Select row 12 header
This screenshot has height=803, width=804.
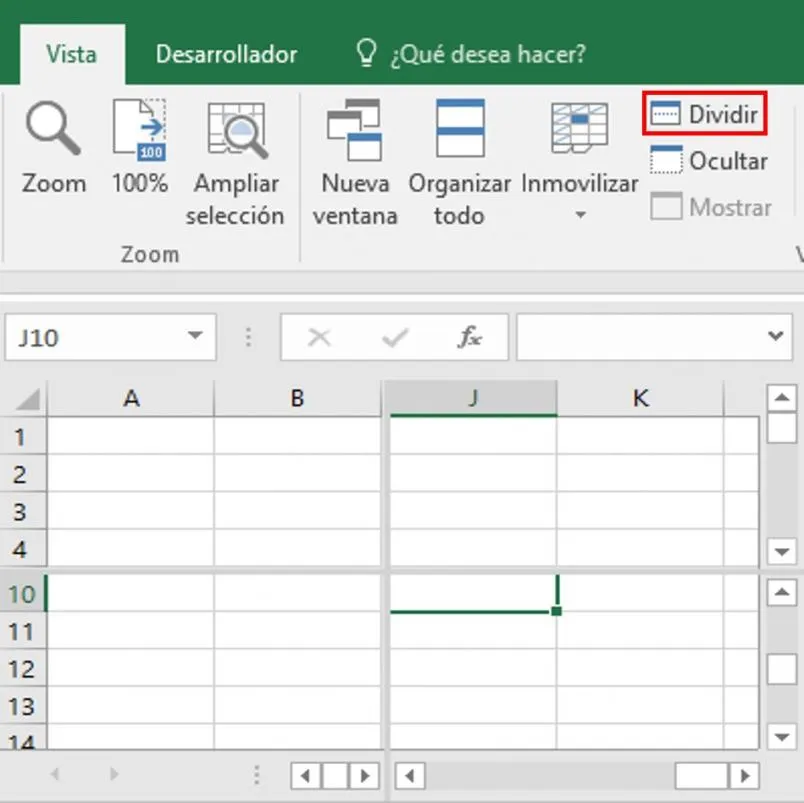[22, 668]
